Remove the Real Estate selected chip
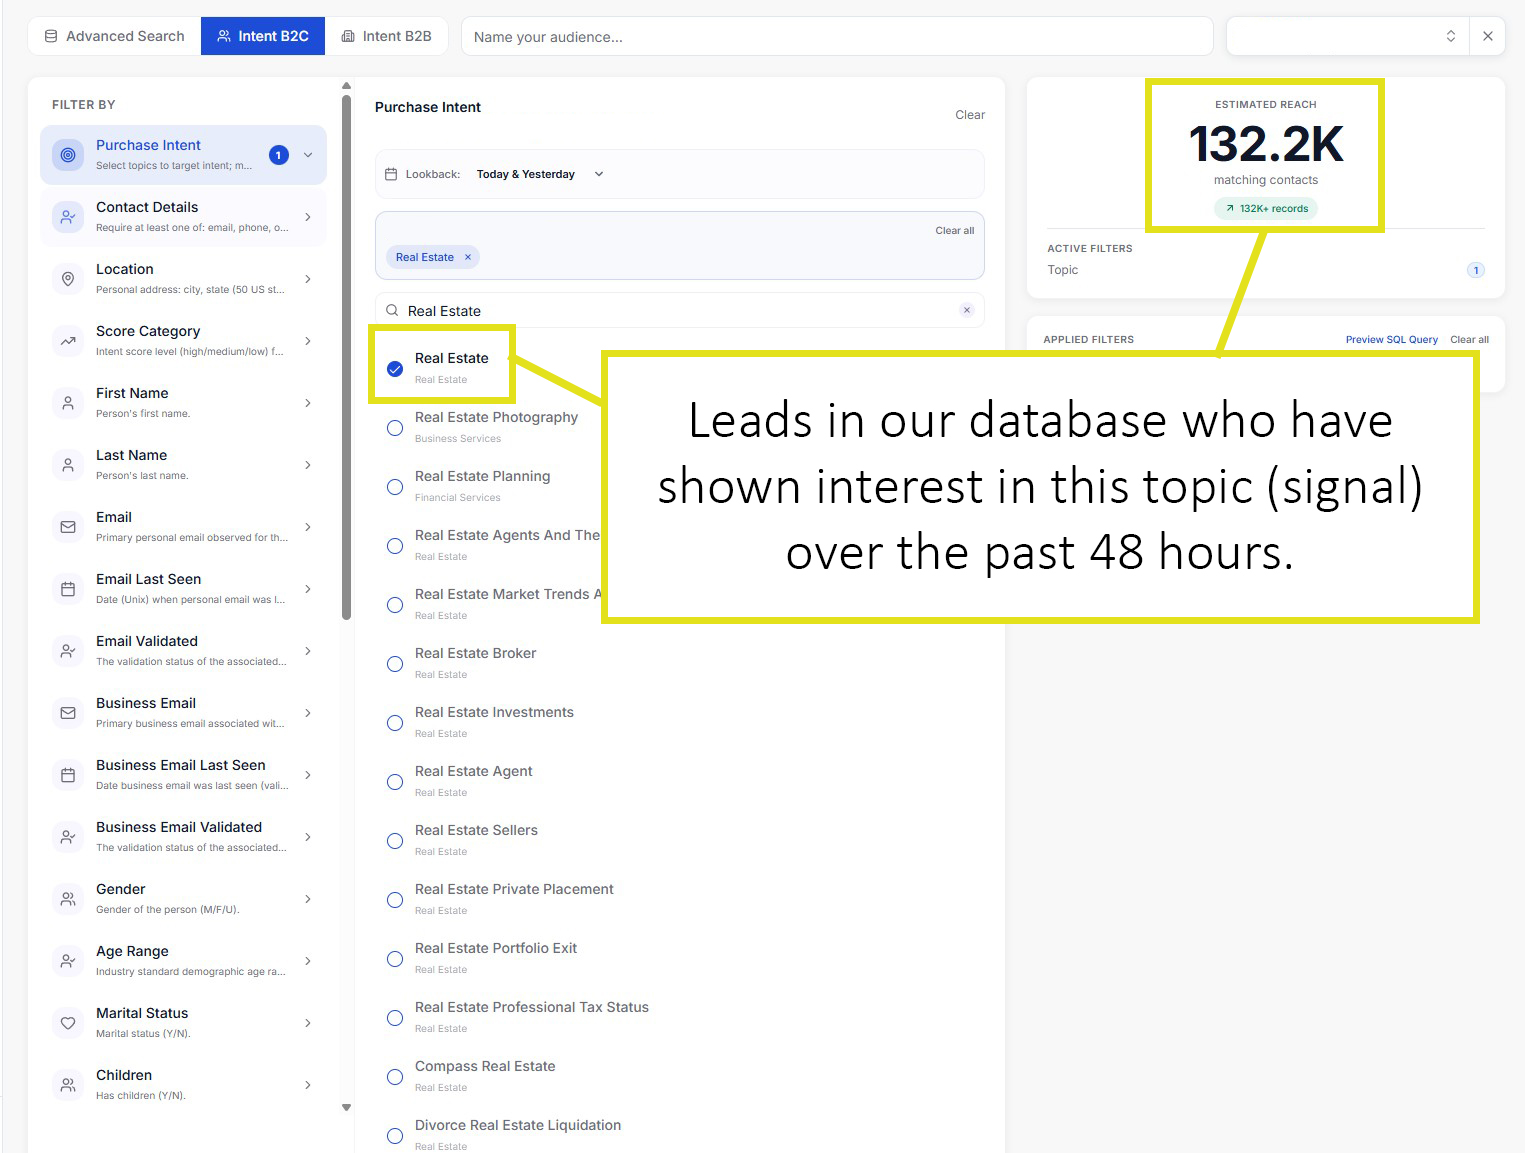The width and height of the screenshot is (1525, 1153). 467,257
